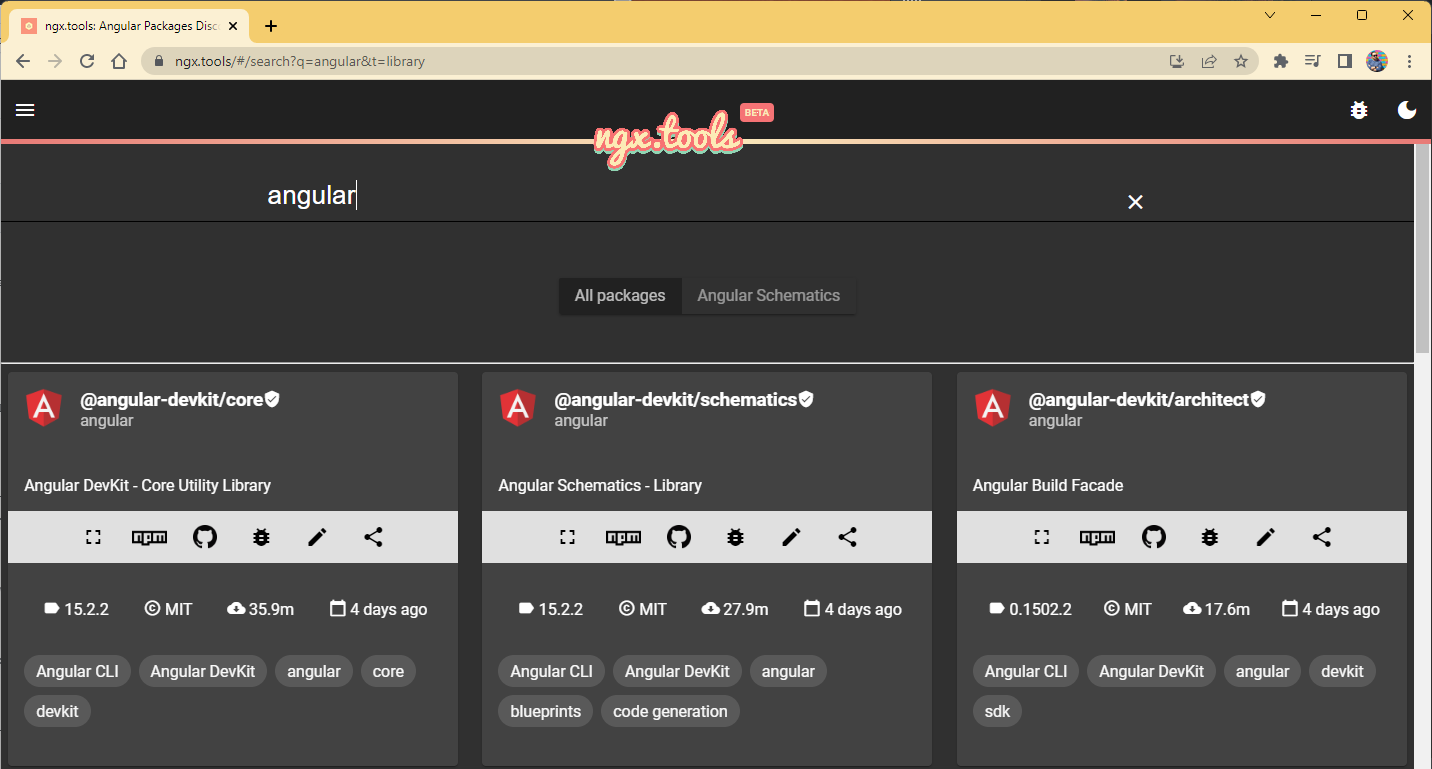Open a new browser tab

[271, 26]
